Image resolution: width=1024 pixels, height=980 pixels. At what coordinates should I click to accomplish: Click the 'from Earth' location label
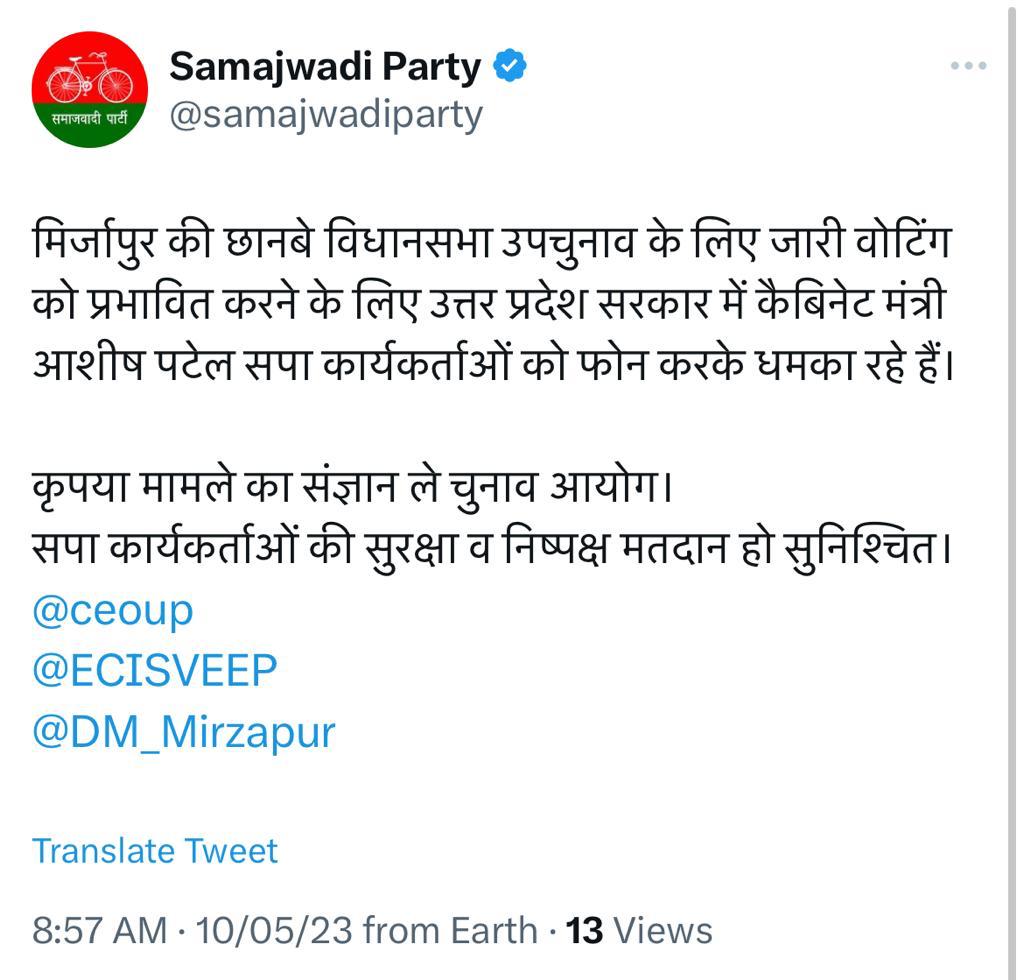click(451, 930)
